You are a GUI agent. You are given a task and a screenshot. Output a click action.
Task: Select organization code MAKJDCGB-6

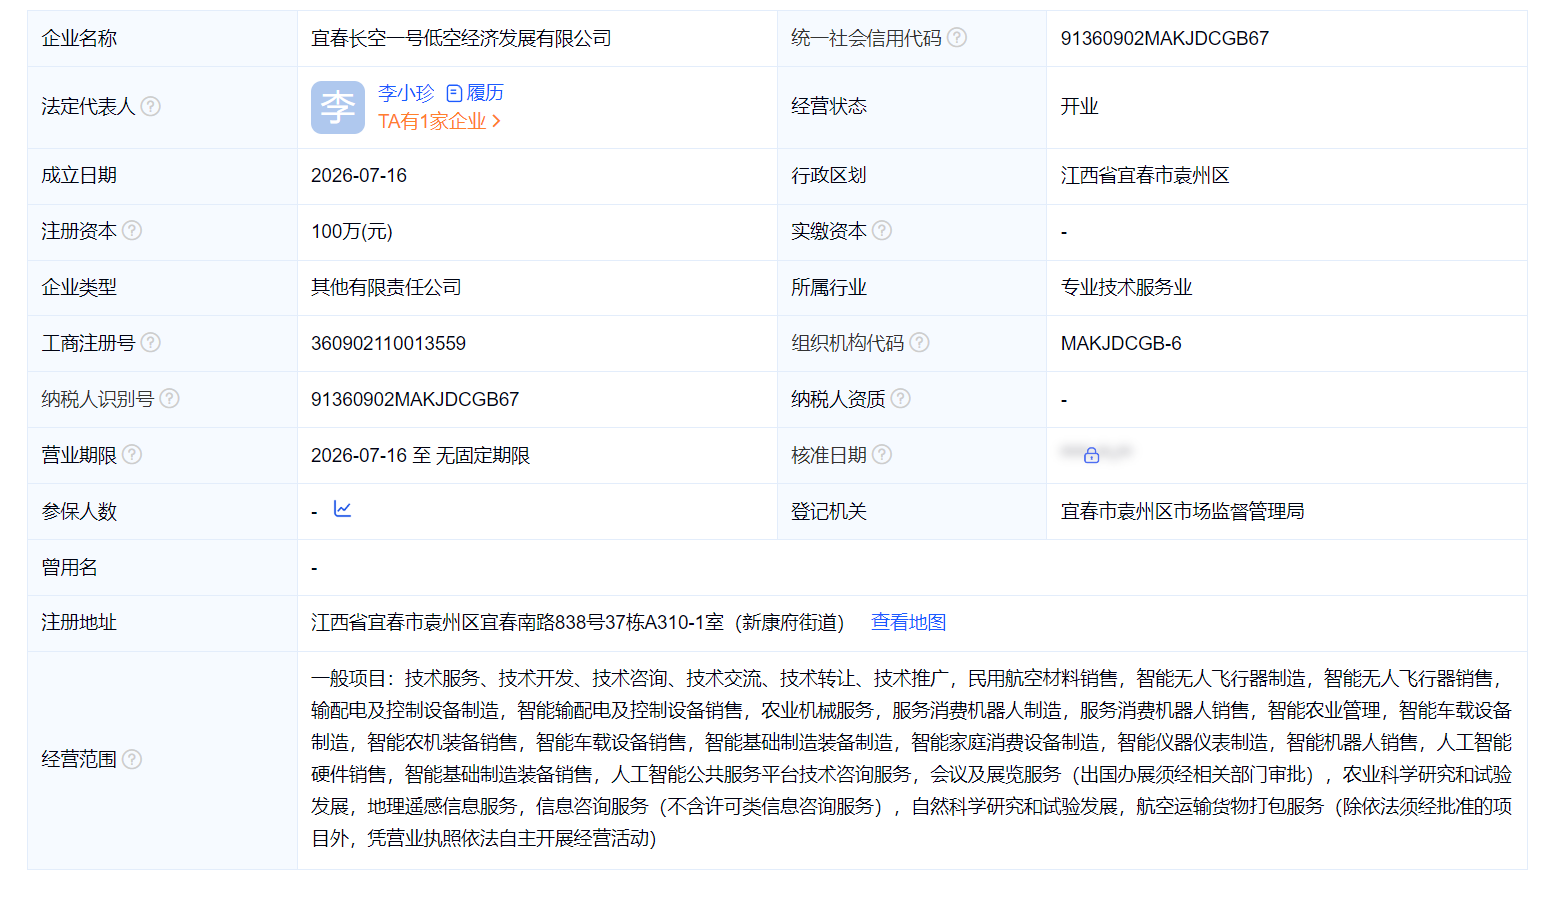[x=1121, y=343]
